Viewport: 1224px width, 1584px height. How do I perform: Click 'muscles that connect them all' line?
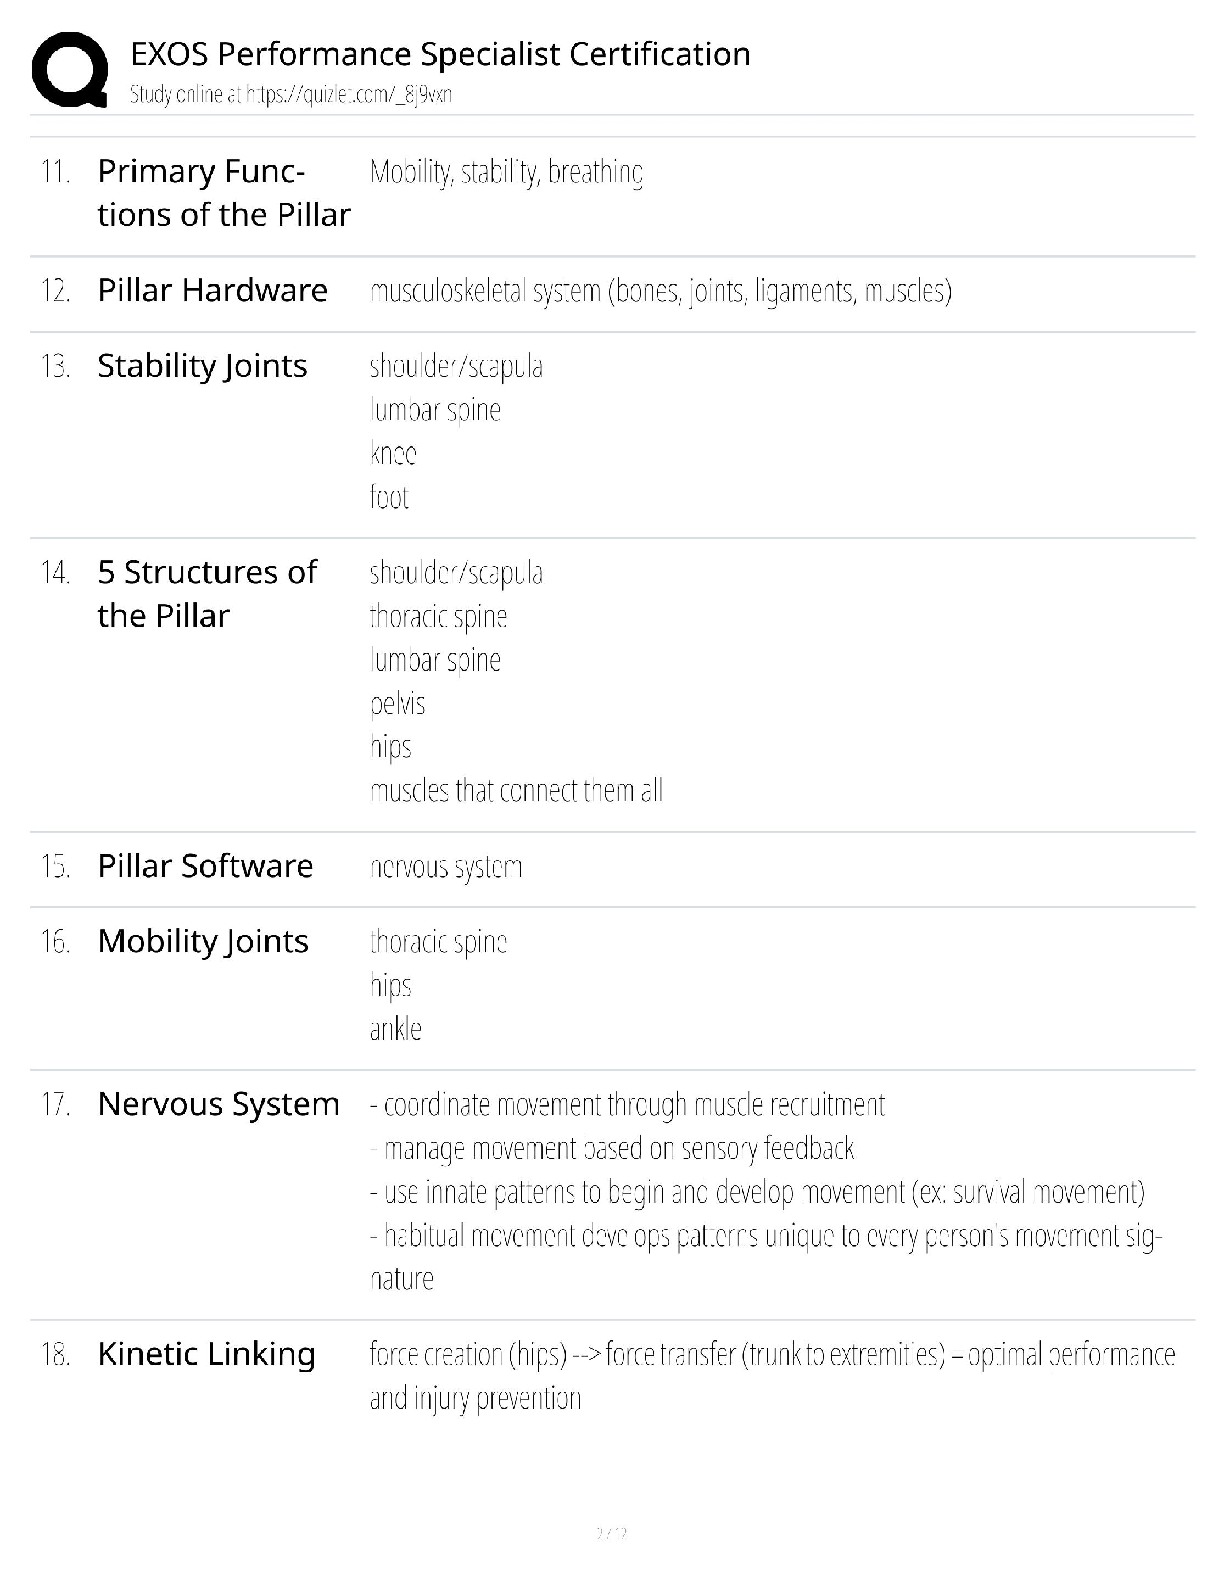click(516, 791)
